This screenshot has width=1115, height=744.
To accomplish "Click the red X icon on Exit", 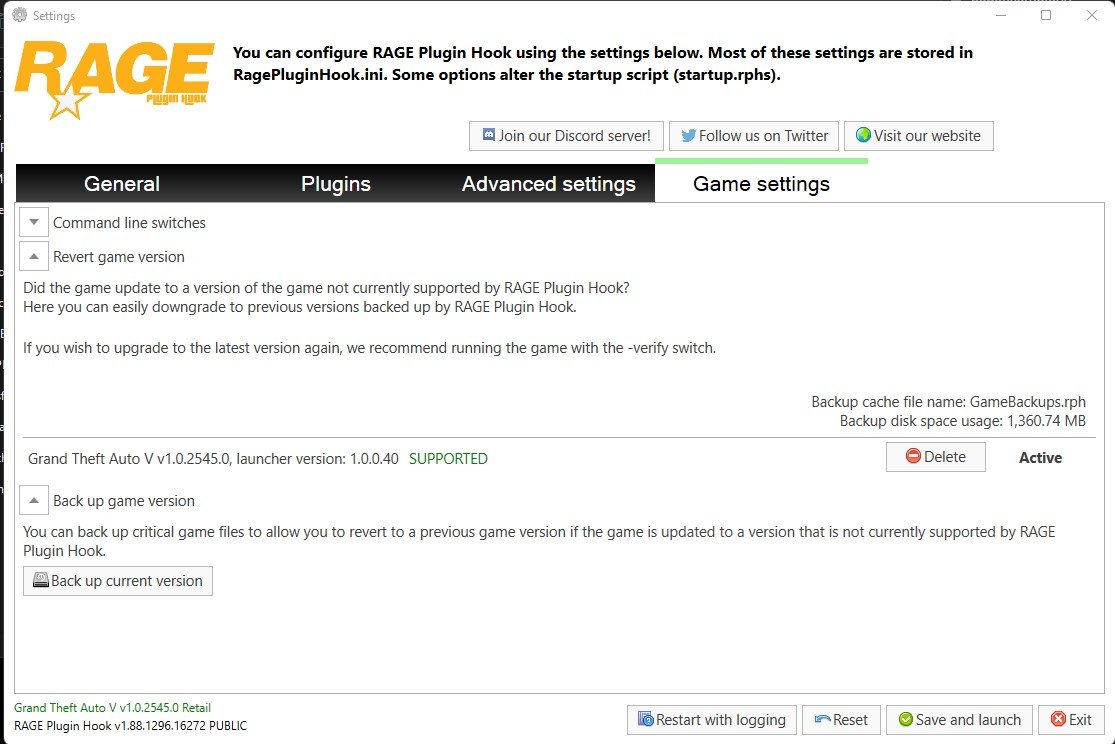I will click(x=1058, y=719).
